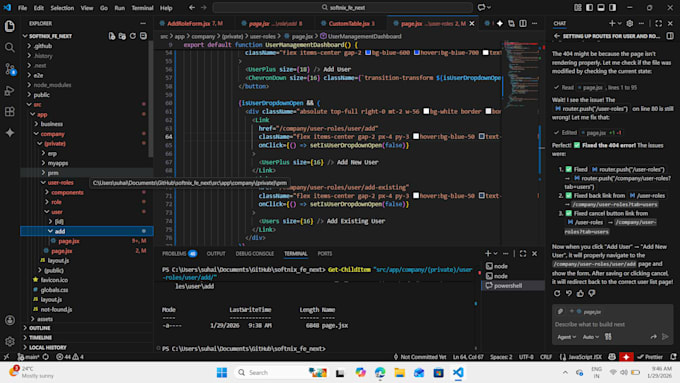Maximize the terminal panel

tap(523, 253)
